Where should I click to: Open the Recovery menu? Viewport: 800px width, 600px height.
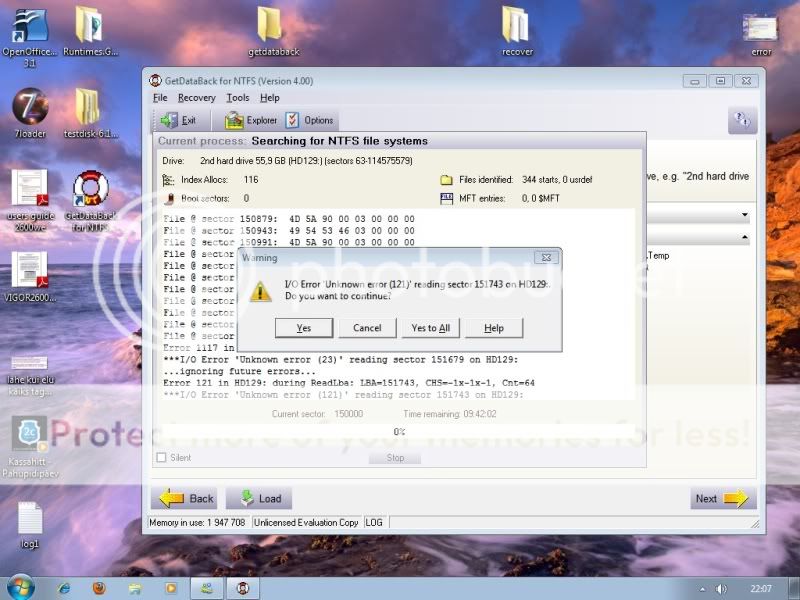tap(196, 98)
